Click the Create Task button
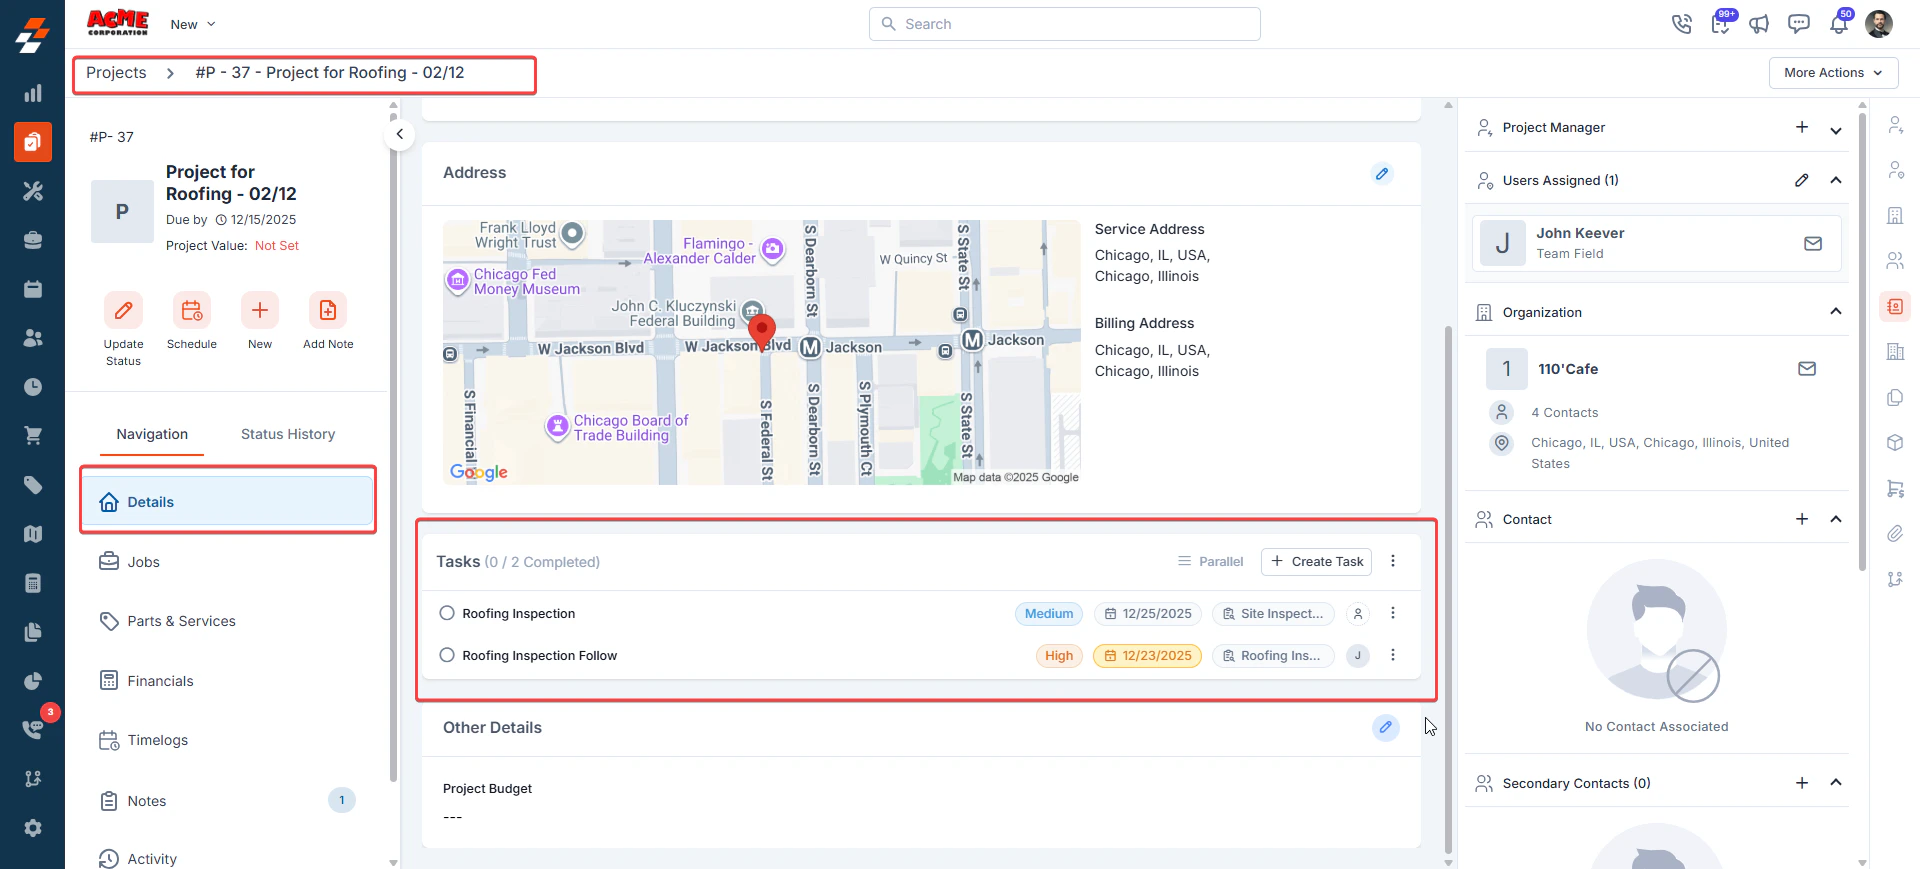The height and width of the screenshot is (869, 1920). (x=1316, y=562)
